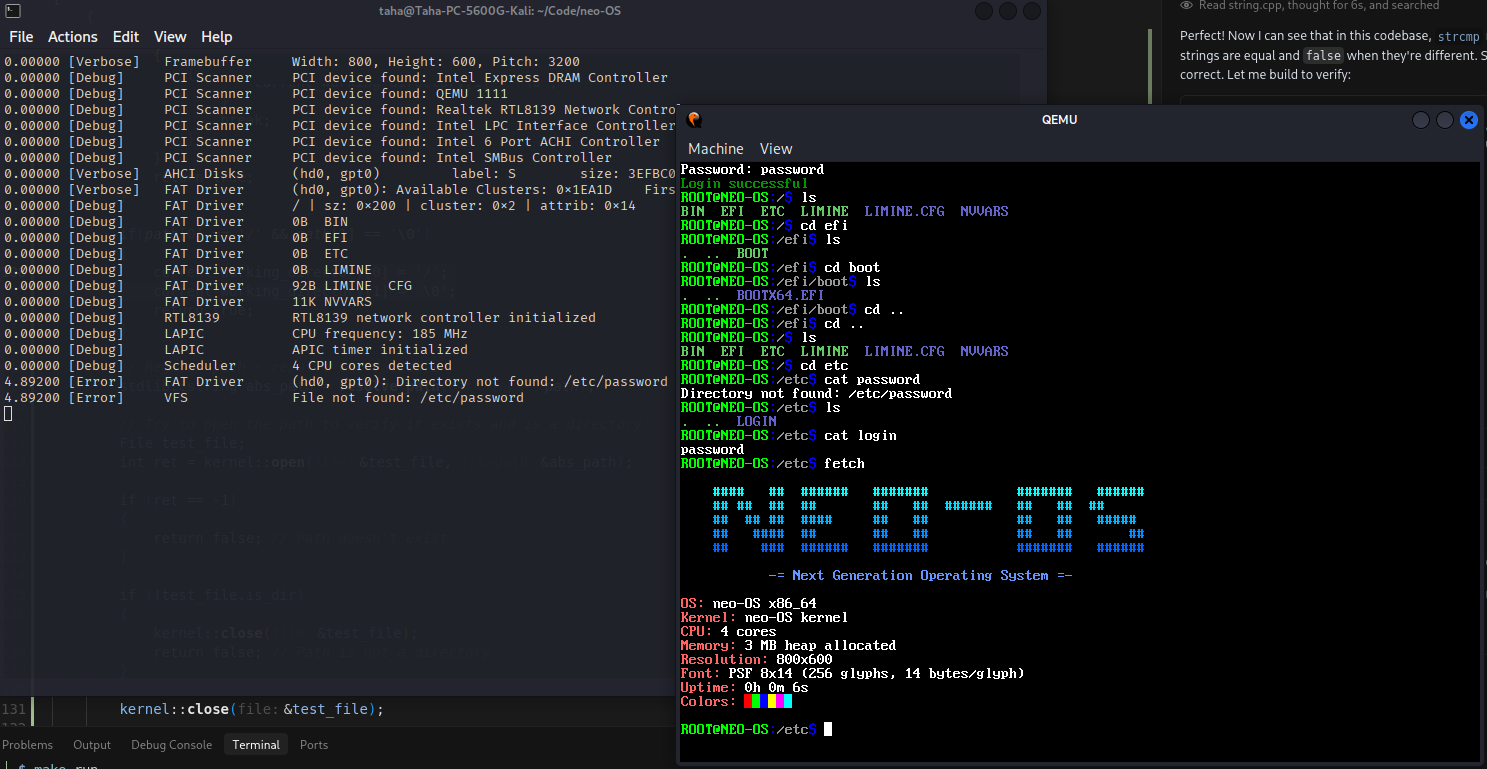The height and width of the screenshot is (769, 1487).
Task: Click 'Intel SMBus Controller' PCI log line
Action: tap(452, 157)
